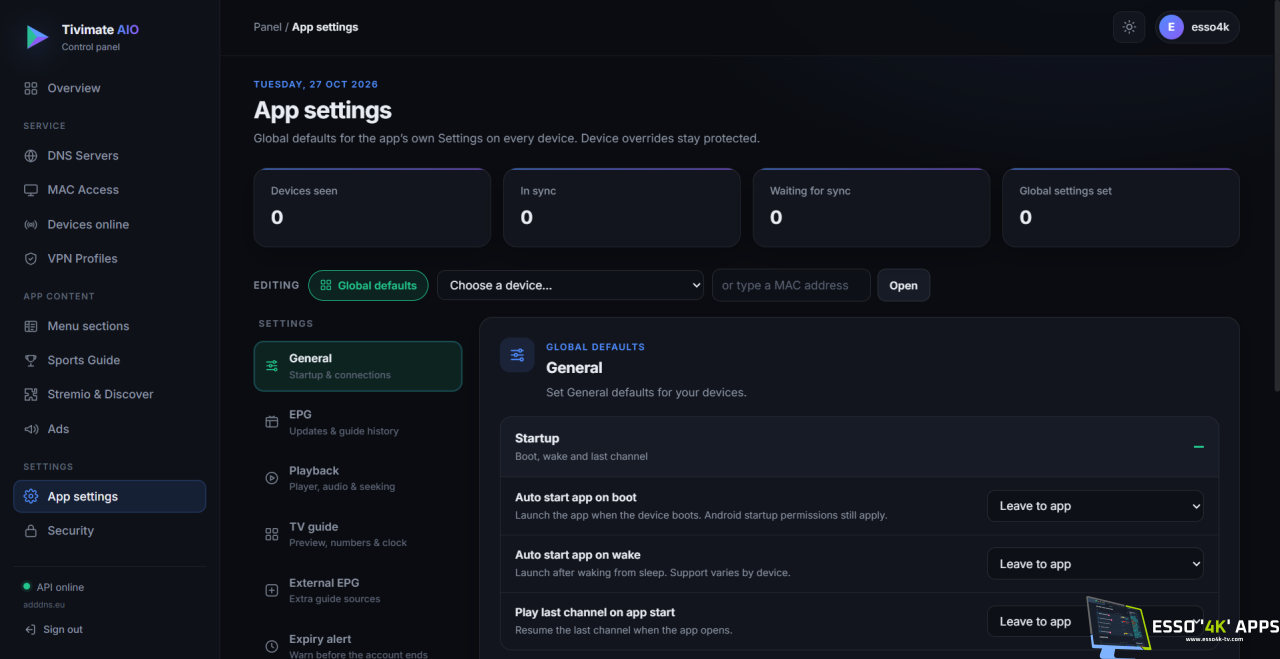The width and height of the screenshot is (1280, 659).
Task: Click the MAC Access monitor icon
Action: click(x=31, y=190)
